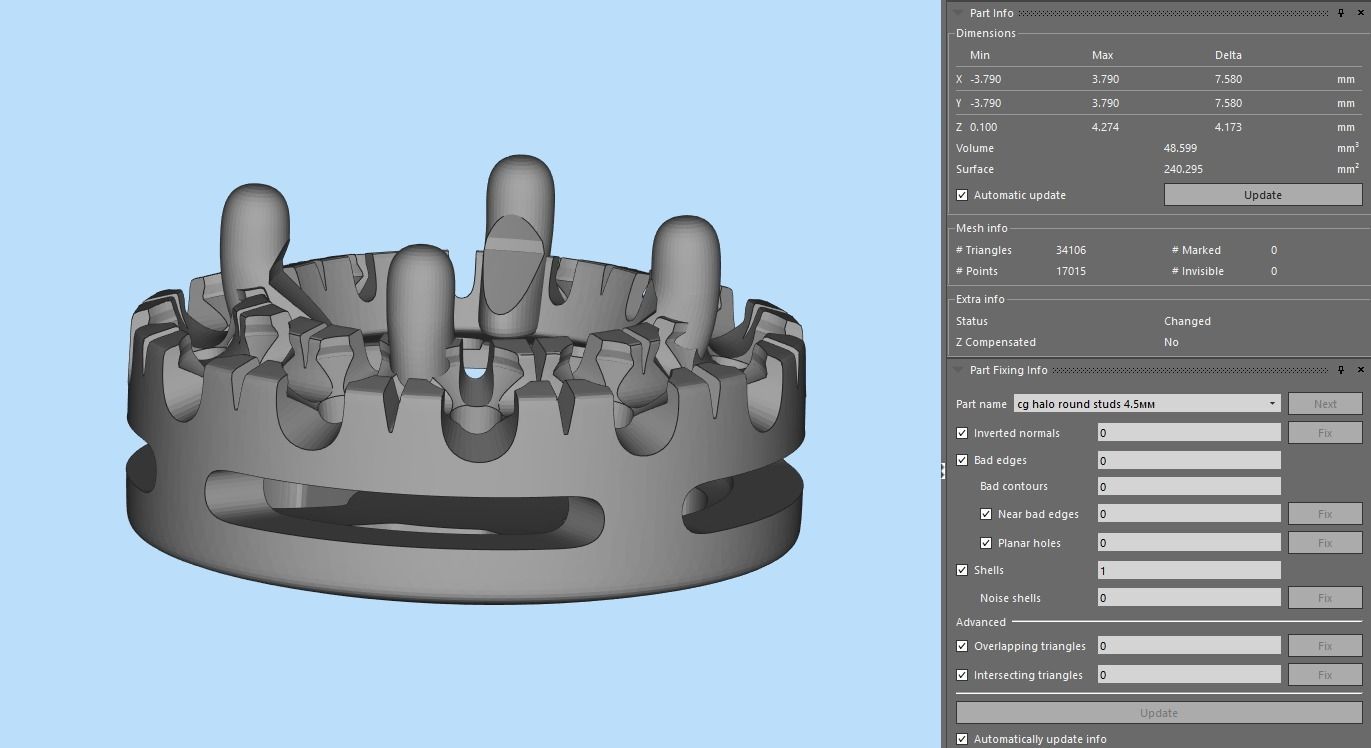
Task: Click the Z delta value 4.173
Action: click(1228, 127)
